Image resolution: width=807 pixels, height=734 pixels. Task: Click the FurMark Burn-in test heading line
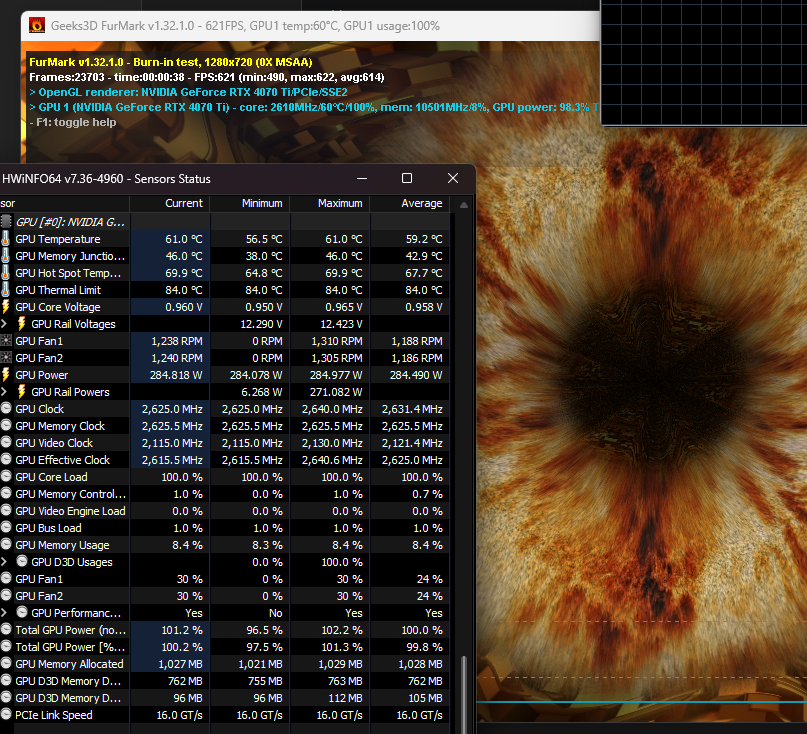pyautogui.click(x=171, y=62)
